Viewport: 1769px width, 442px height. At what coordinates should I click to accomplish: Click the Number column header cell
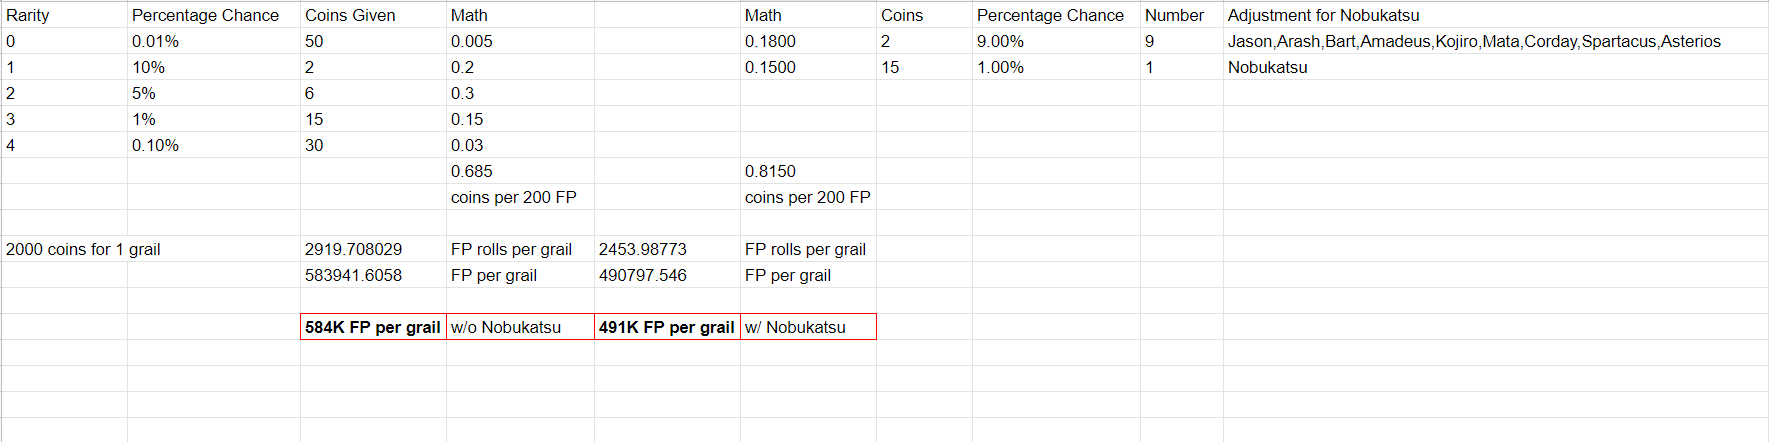[1182, 15]
